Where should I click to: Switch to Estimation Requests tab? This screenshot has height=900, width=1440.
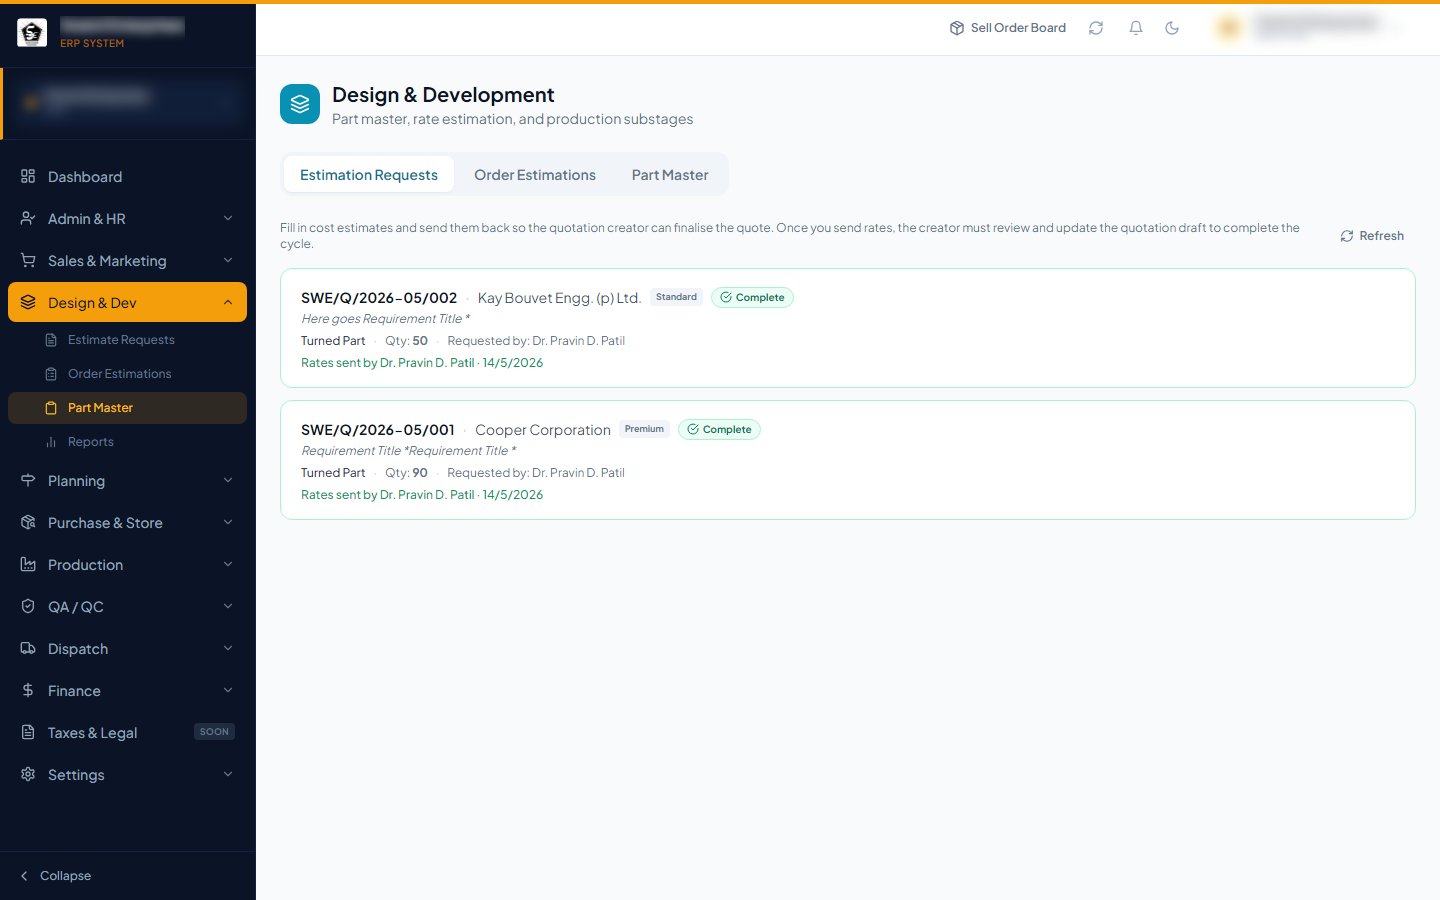pyautogui.click(x=369, y=175)
